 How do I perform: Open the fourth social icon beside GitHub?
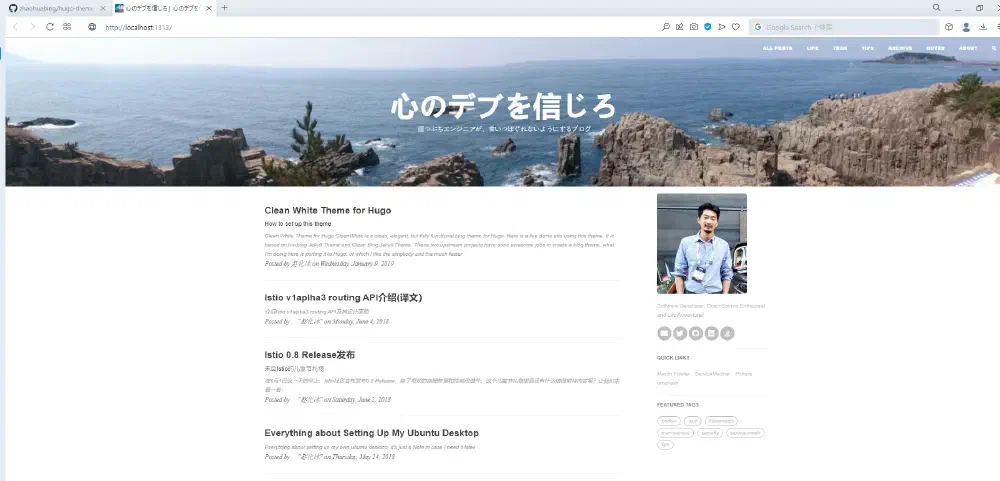(712, 333)
